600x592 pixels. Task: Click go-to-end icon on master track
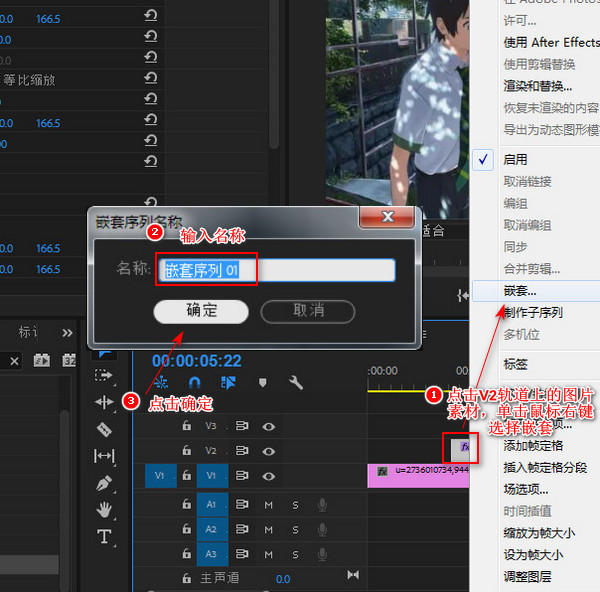click(x=353, y=574)
